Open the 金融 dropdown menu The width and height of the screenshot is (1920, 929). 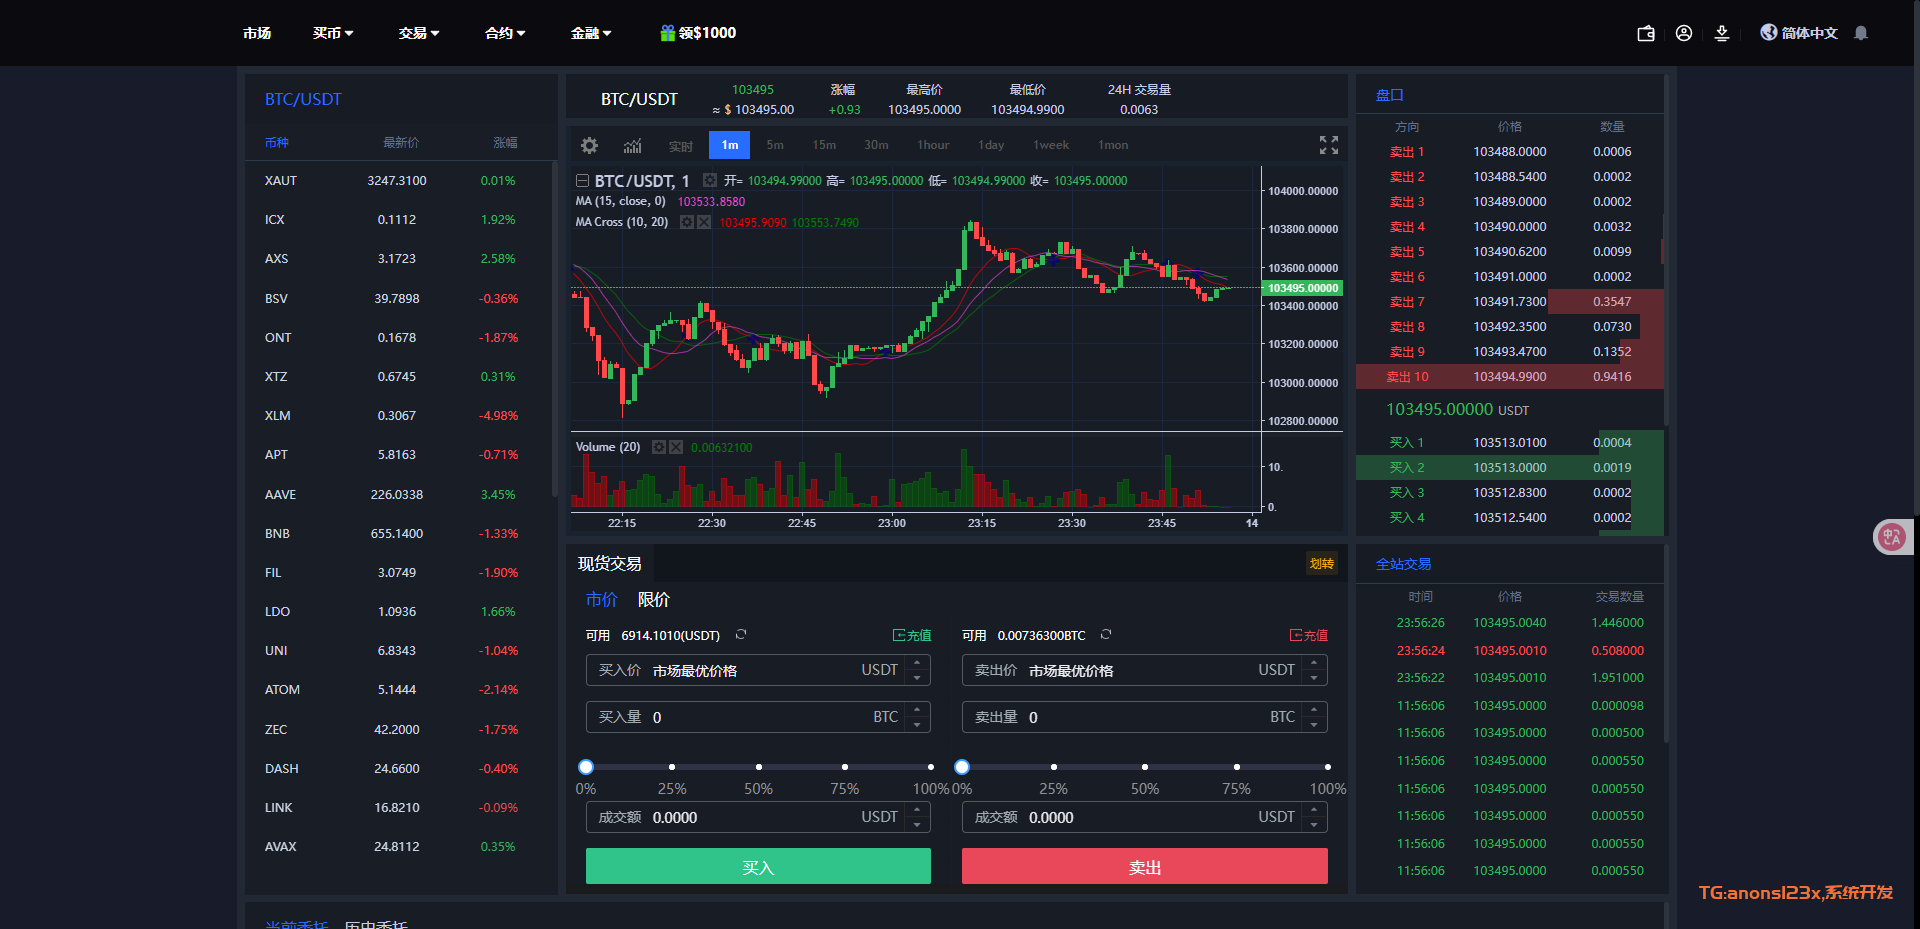tap(590, 33)
